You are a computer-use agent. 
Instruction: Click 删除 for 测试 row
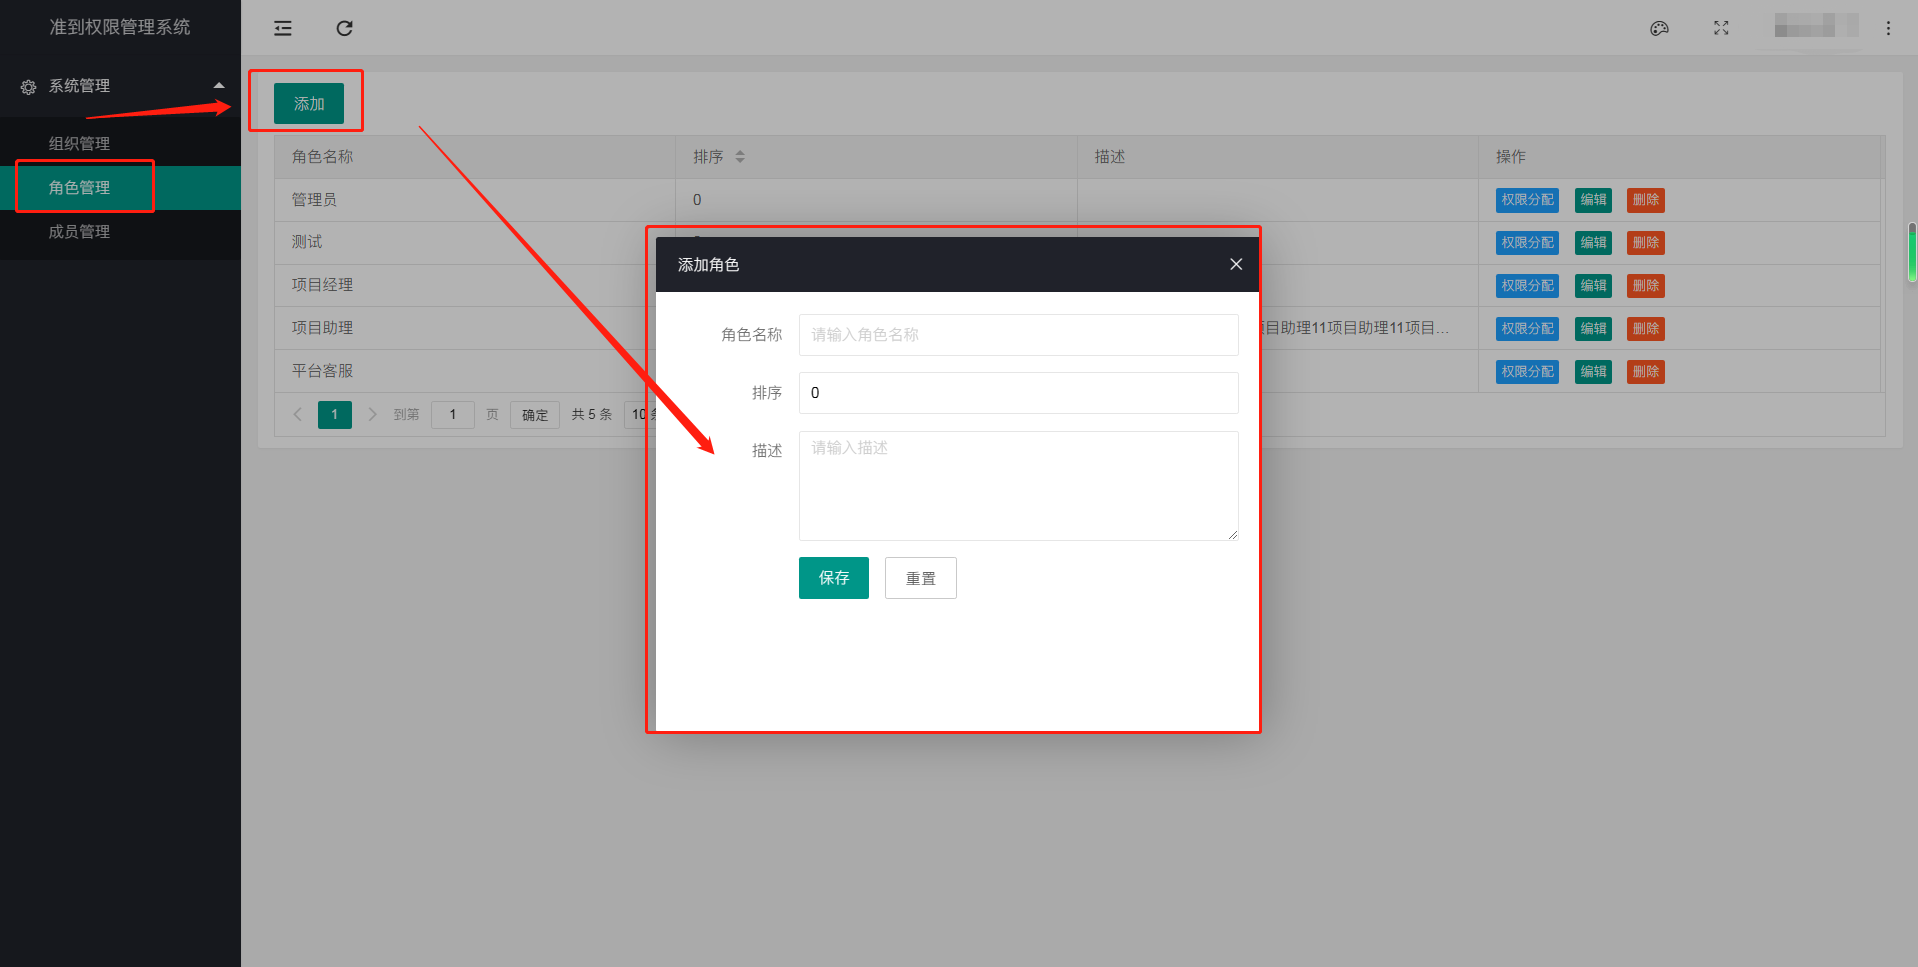pos(1646,243)
